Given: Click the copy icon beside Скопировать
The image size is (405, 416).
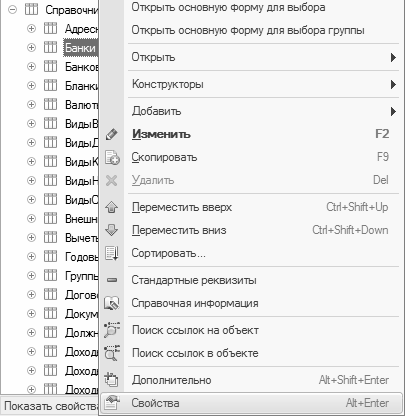Looking at the screenshot, I should point(112,157).
